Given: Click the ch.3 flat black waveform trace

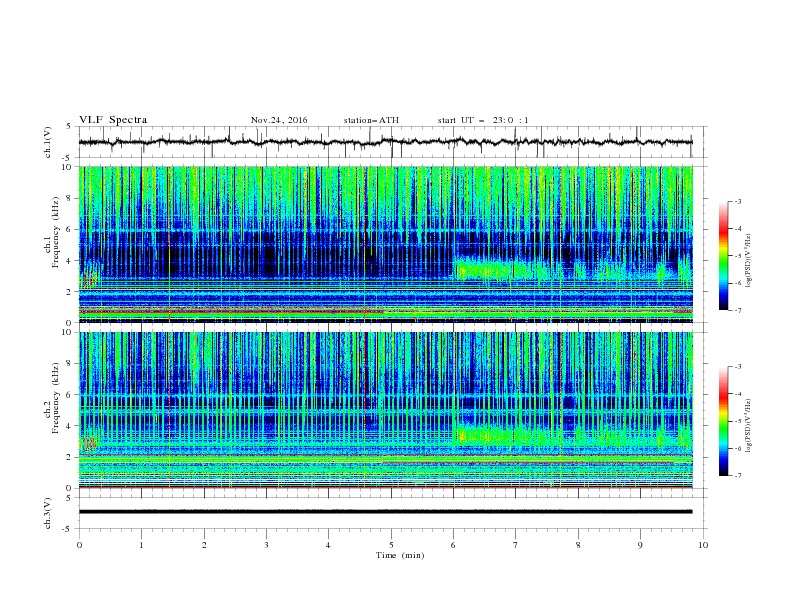Looking at the screenshot, I should 385,512.
